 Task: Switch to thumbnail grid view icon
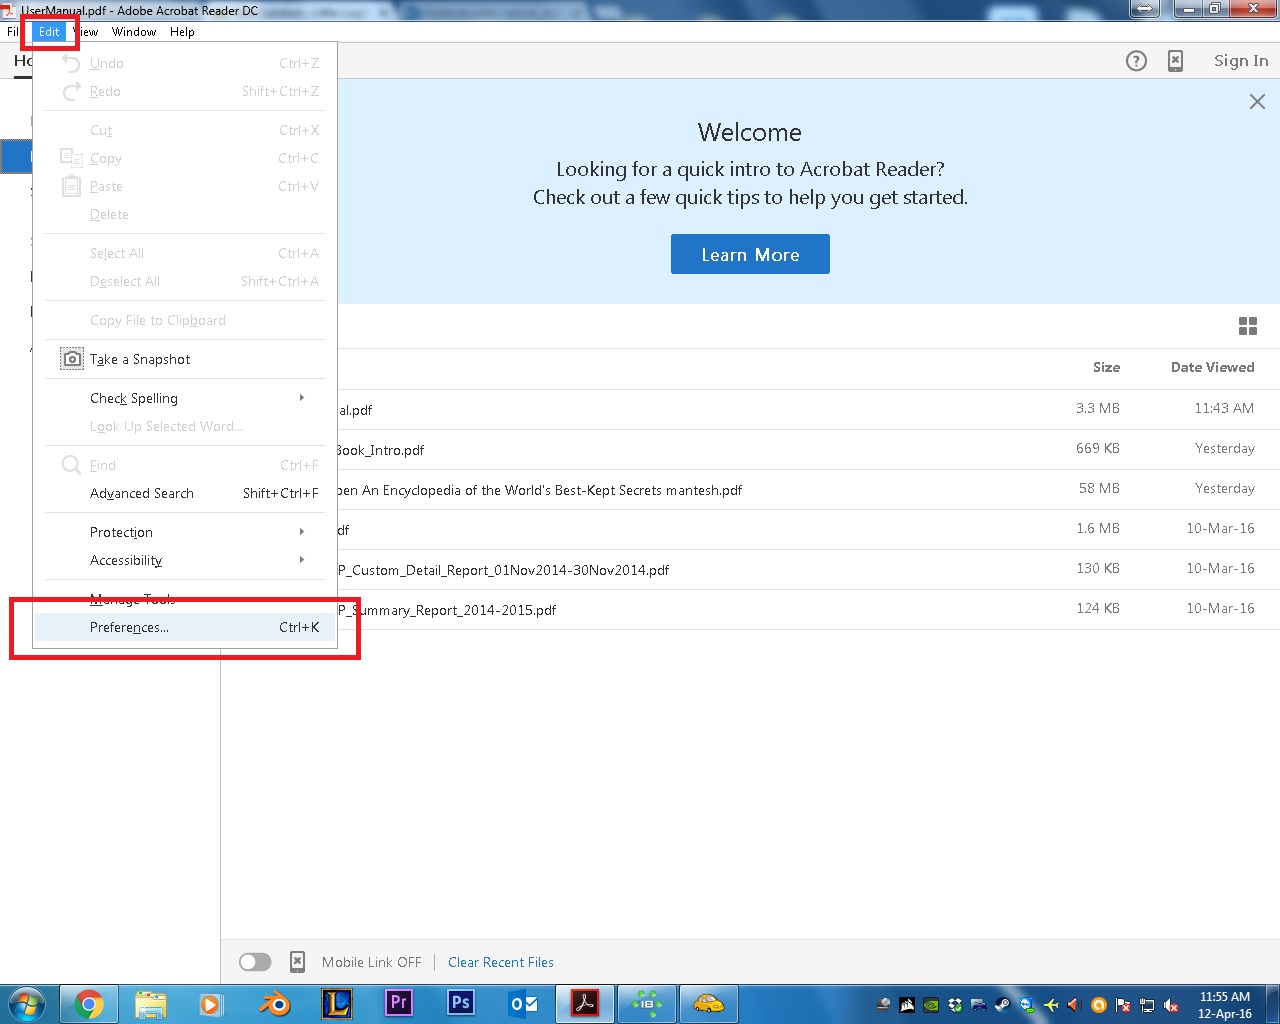click(1248, 326)
